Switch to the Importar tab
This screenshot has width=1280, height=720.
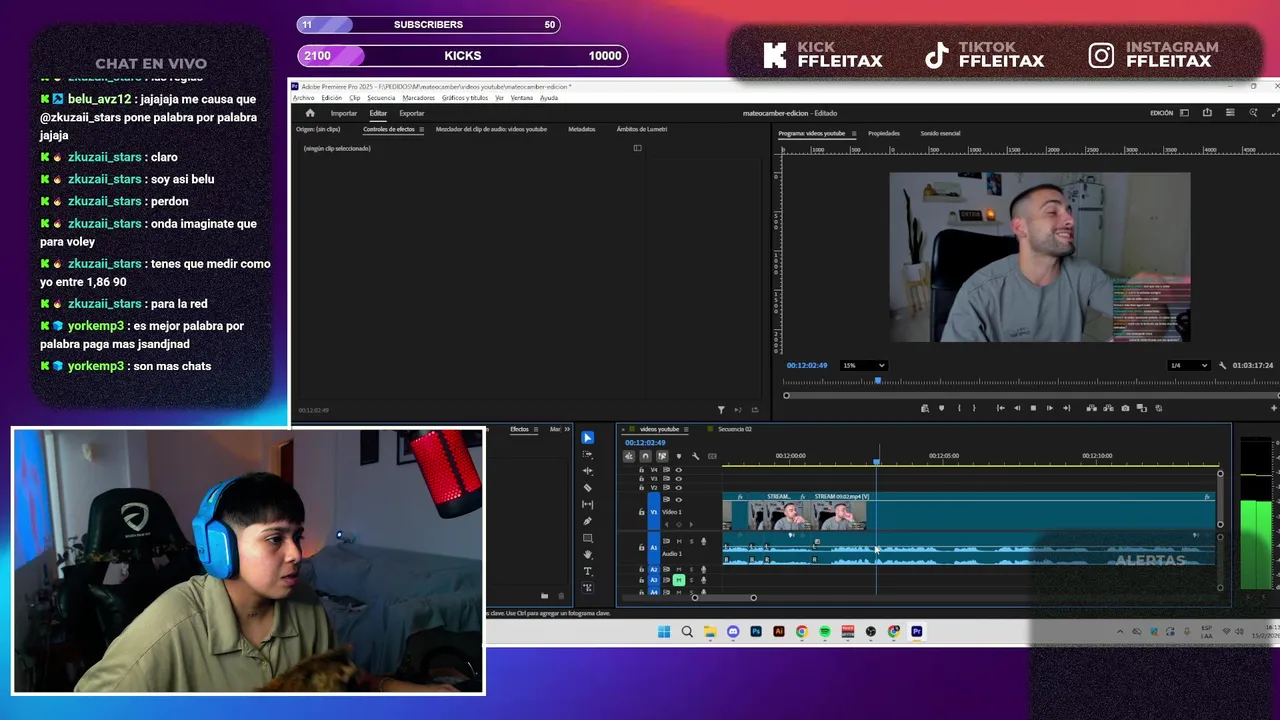[344, 114]
